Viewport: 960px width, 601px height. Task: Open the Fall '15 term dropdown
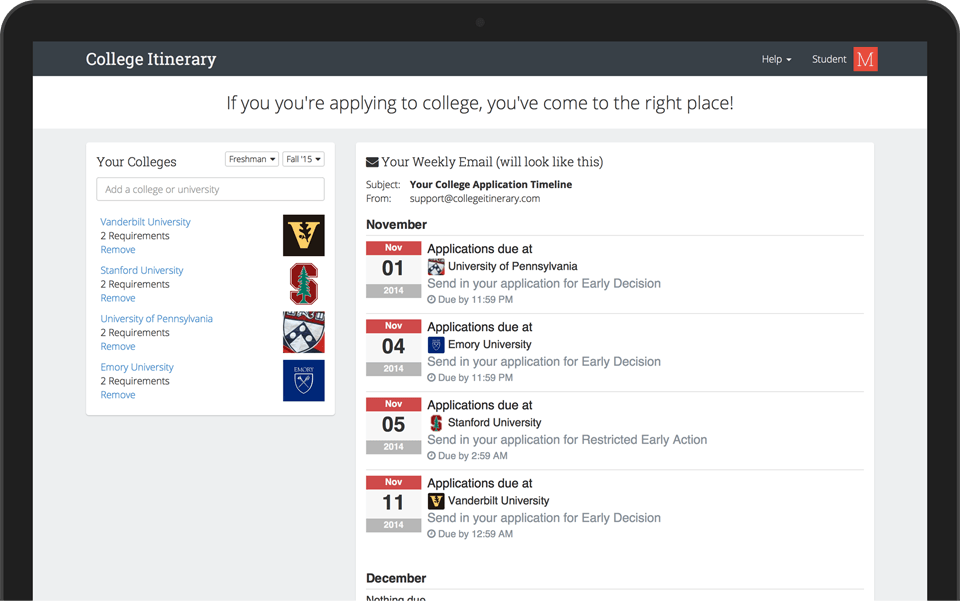pyautogui.click(x=303, y=159)
